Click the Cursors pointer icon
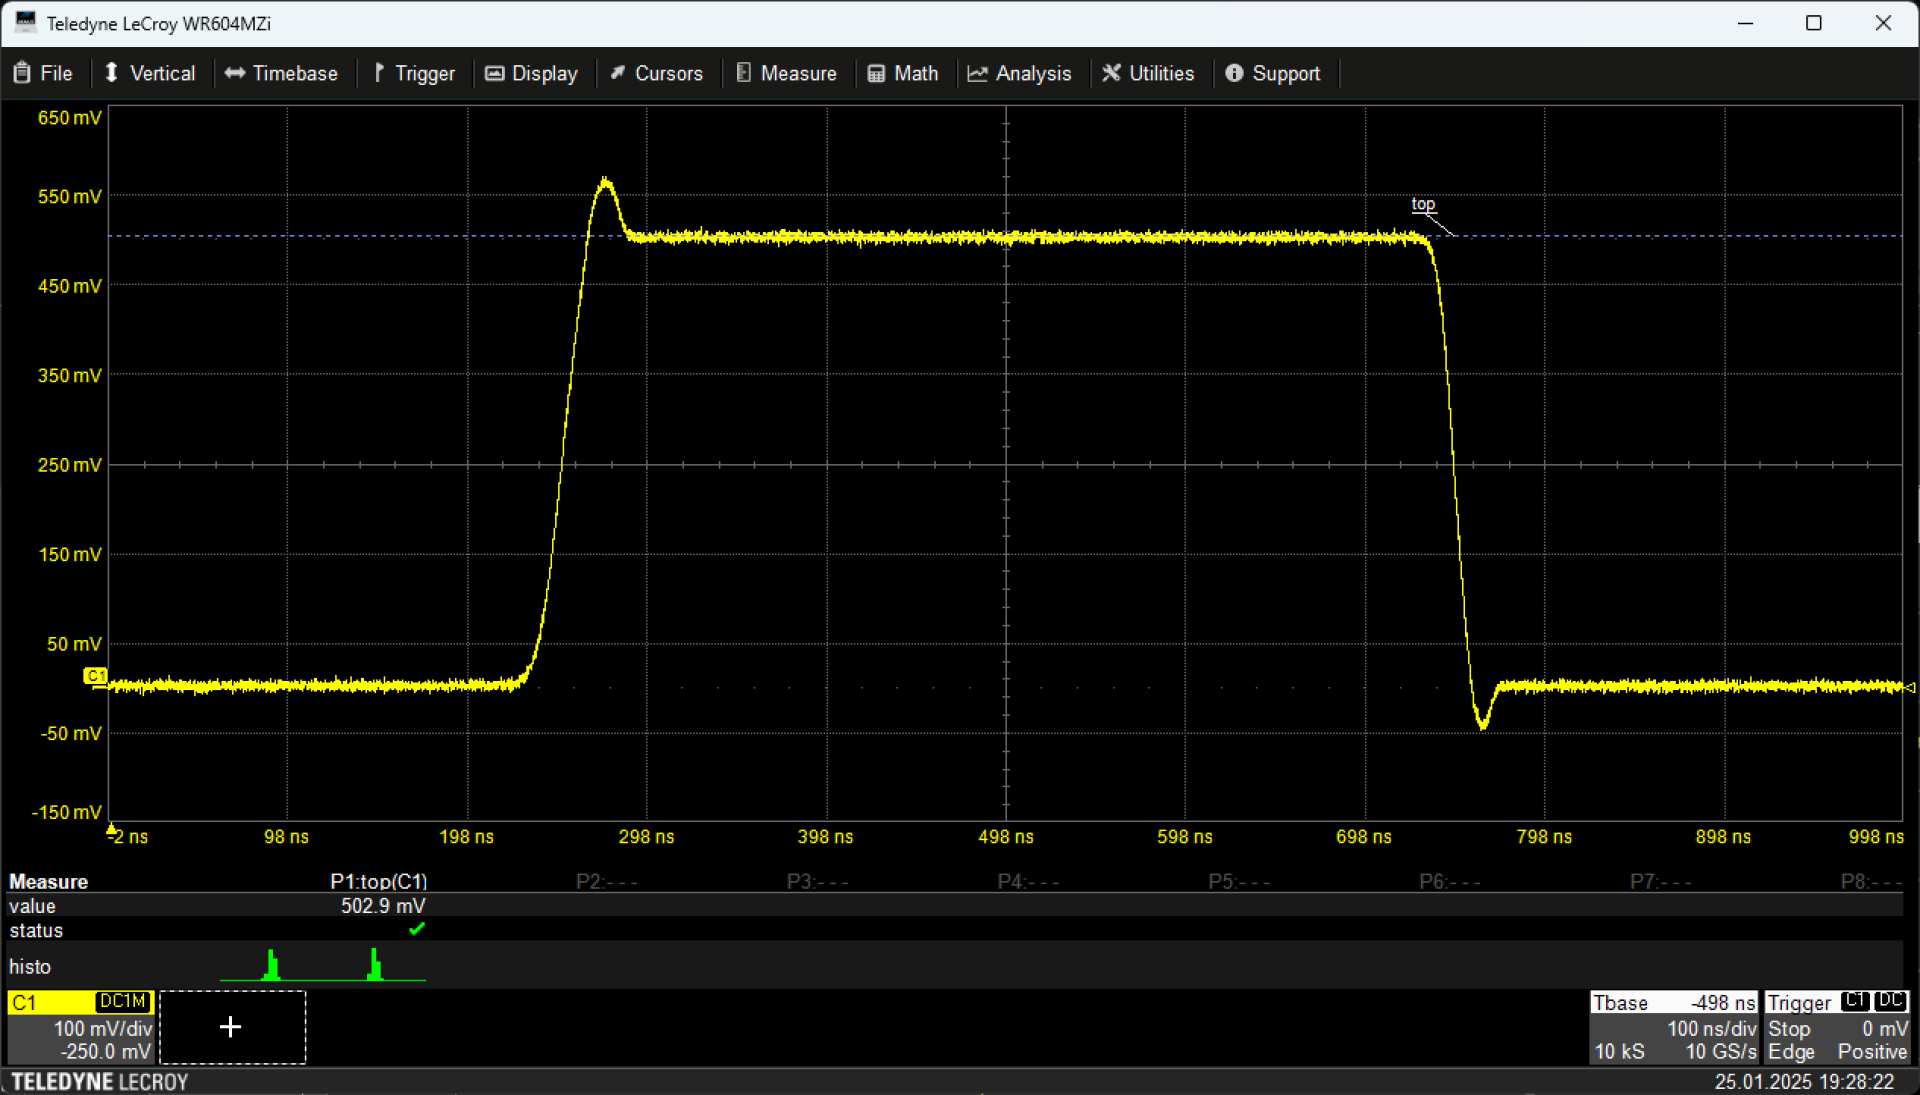This screenshot has height=1095, width=1920. pos(618,73)
